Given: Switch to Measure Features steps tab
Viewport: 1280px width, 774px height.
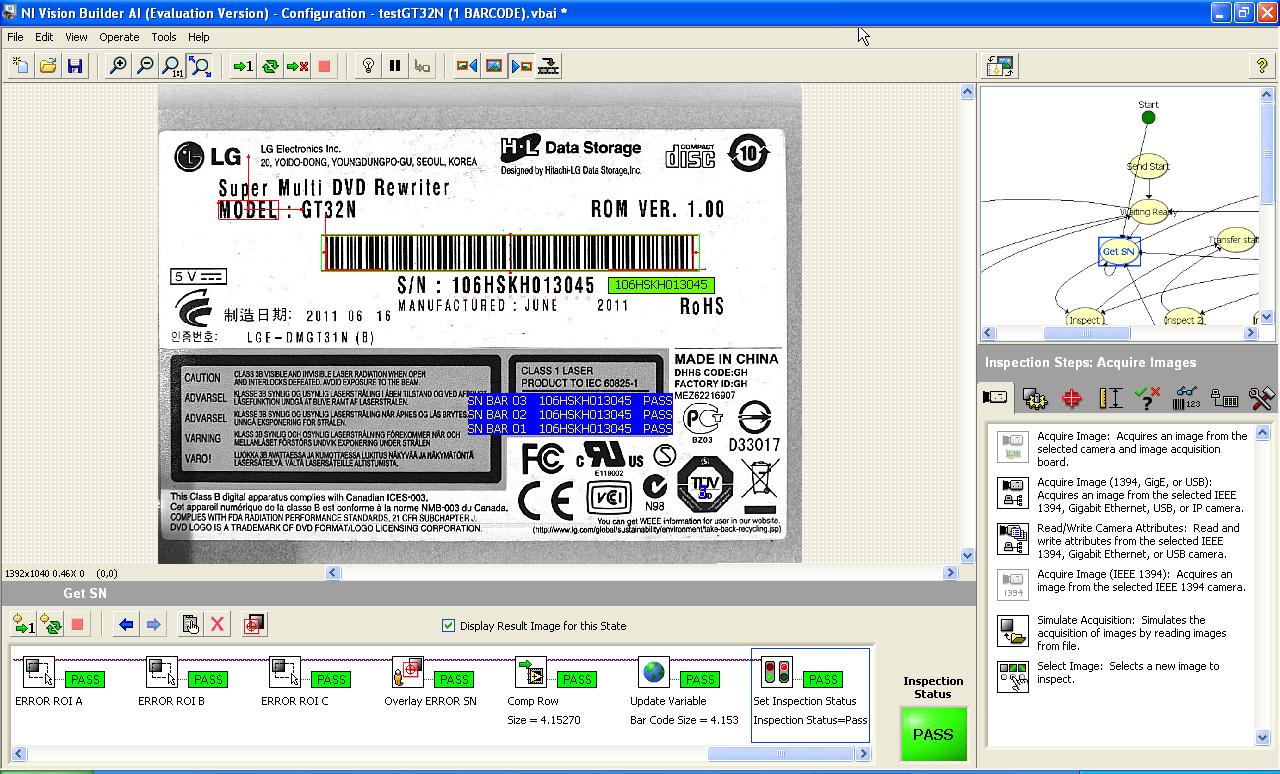Looking at the screenshot, I should (1110, 398).
